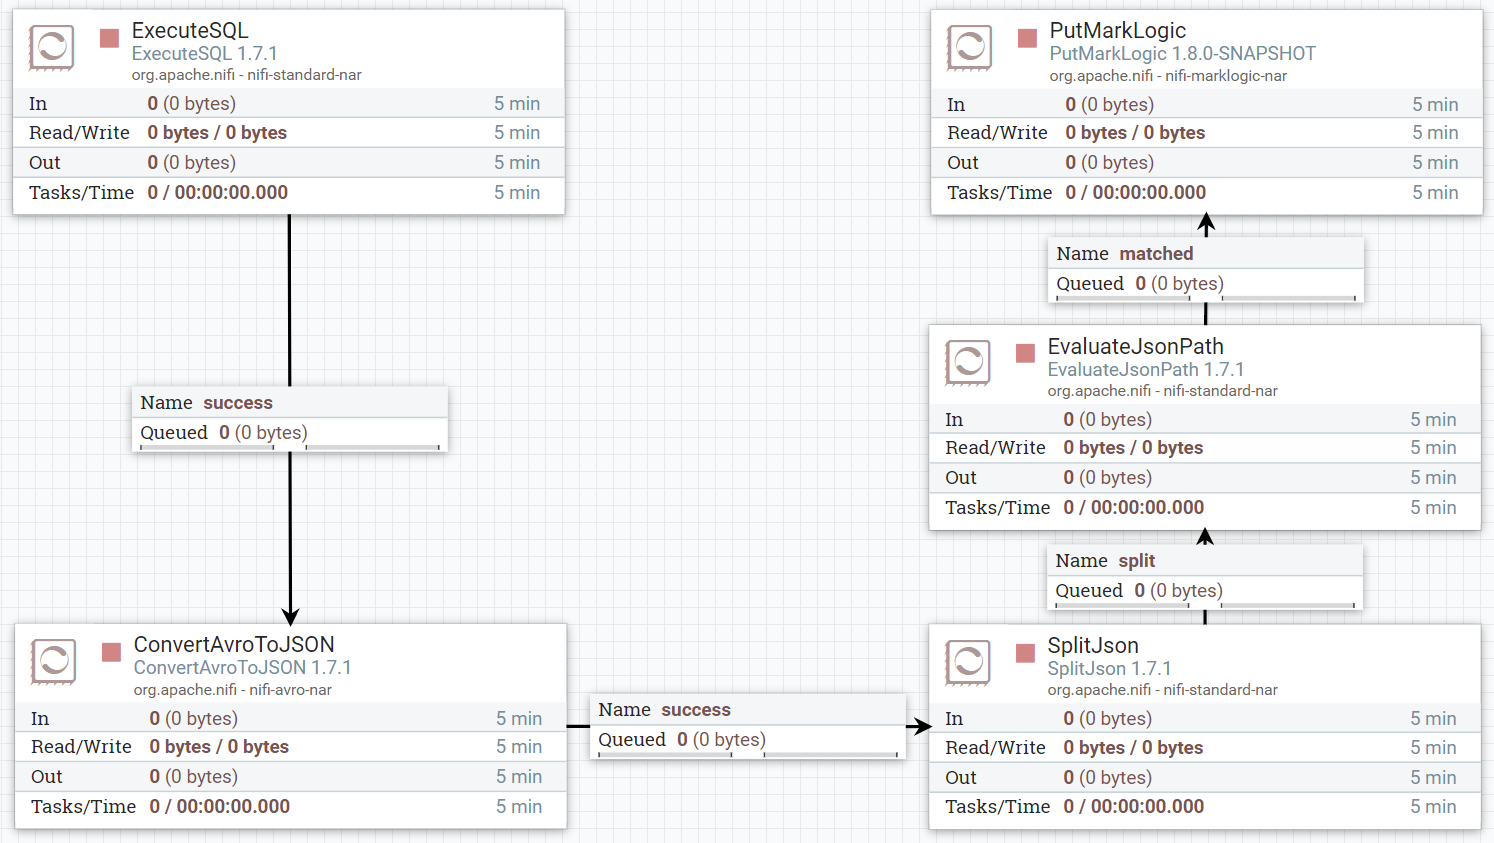Screen dimensions: 1494x843
Task: Select the ExecuteSQL processor title
Action: click(190, 31)
